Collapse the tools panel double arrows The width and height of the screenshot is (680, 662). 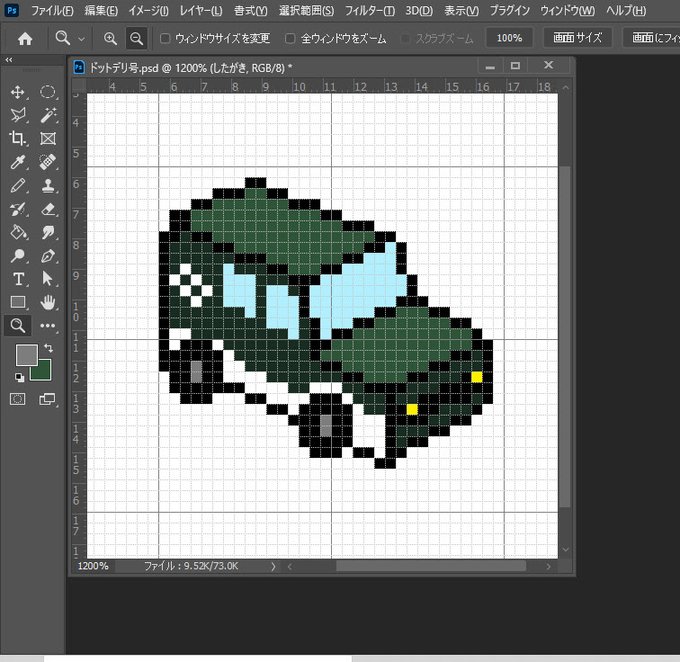click(x=9, y=60)
